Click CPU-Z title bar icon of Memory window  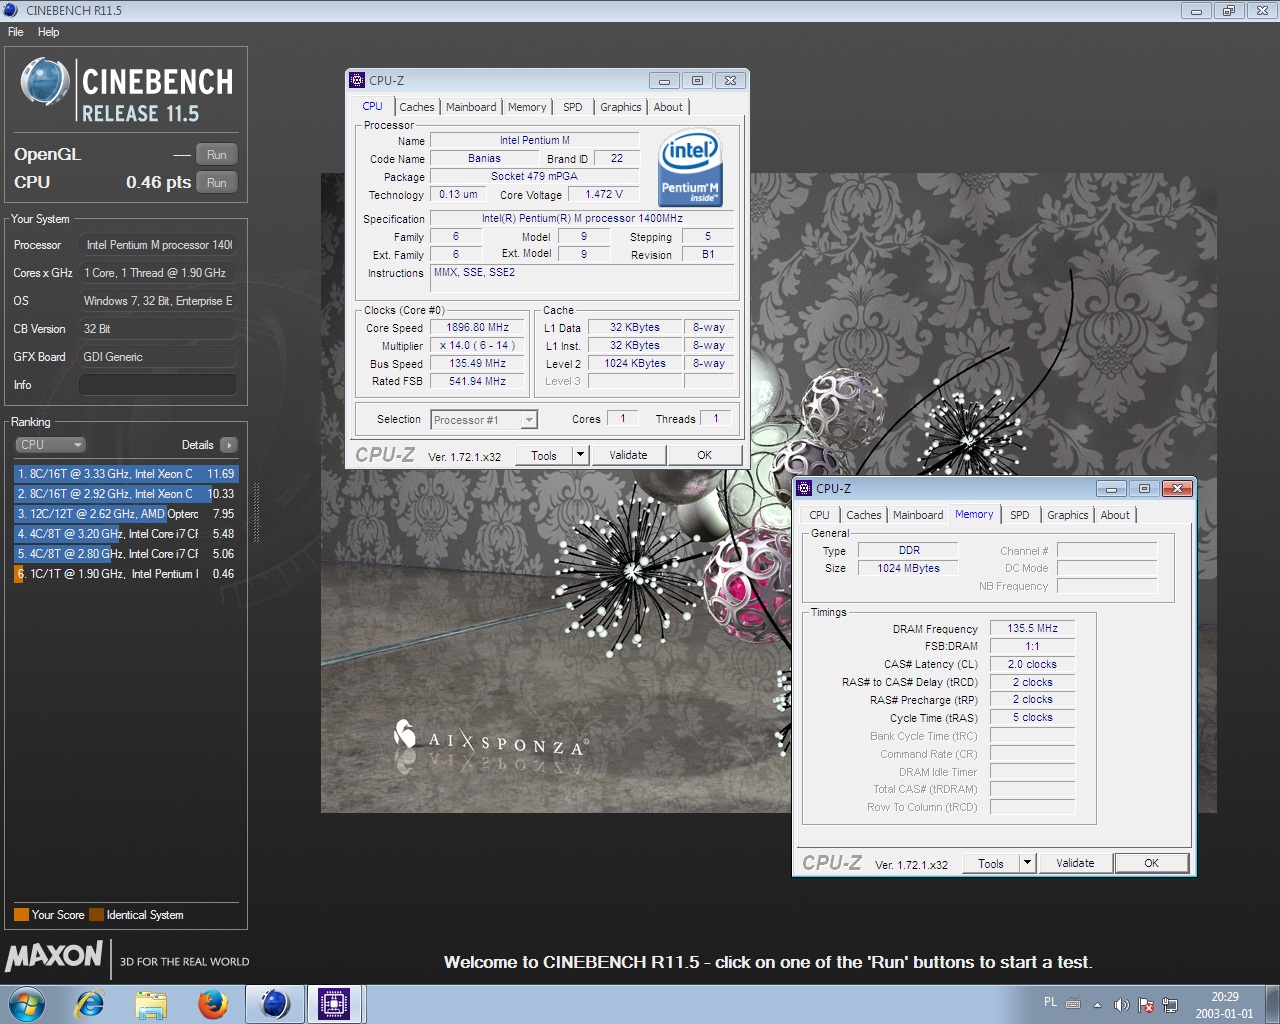tap(804, 488)
